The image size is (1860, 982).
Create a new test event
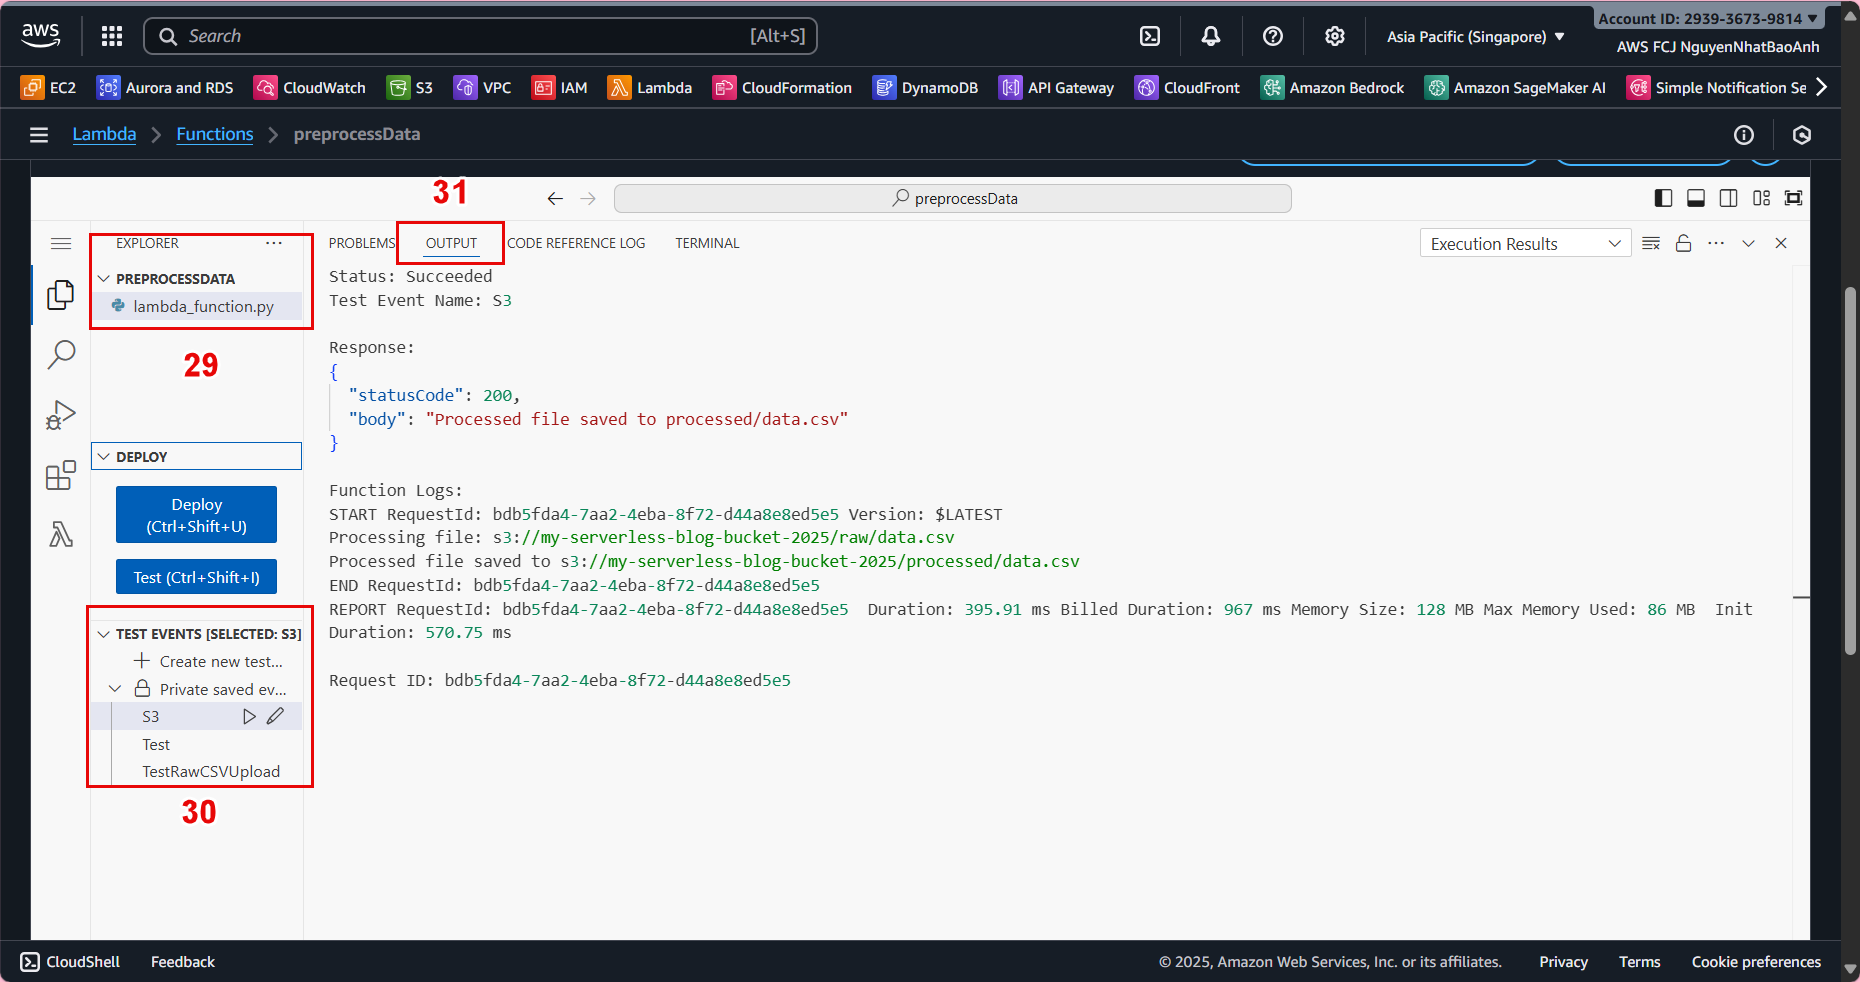pyautogui.click(x=208, y=661)
